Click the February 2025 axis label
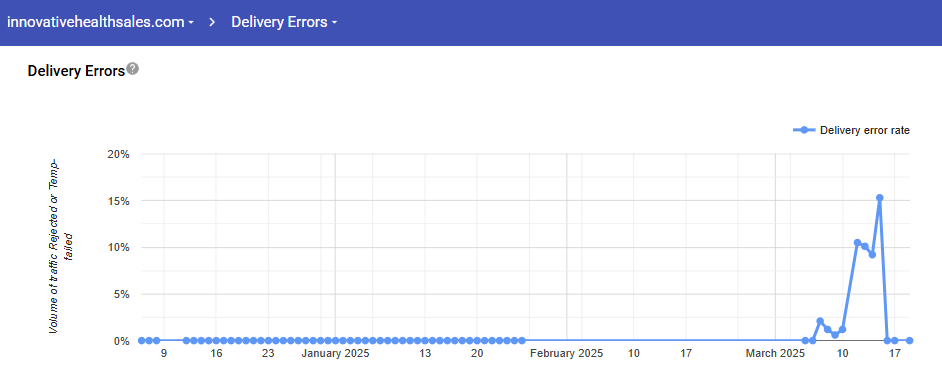 click(x=567, y=354)
